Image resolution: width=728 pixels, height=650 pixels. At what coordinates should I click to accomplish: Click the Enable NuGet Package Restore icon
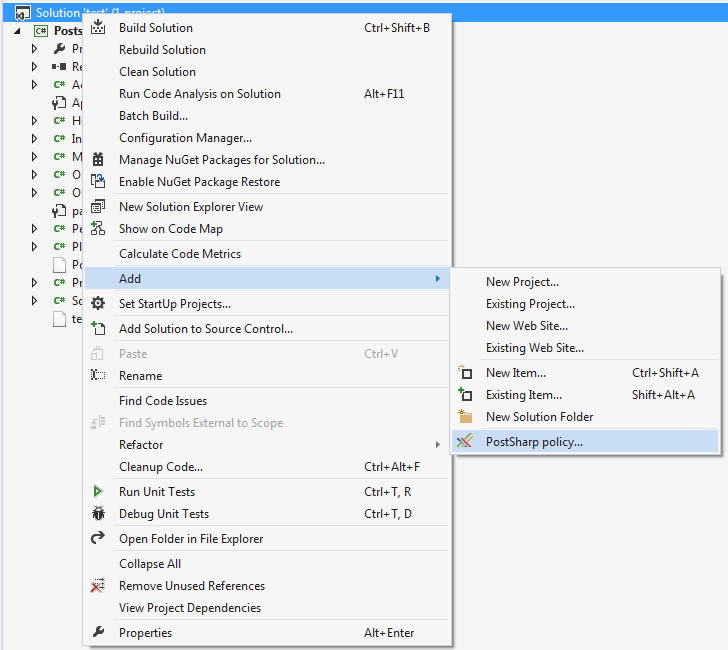point(98,182)
